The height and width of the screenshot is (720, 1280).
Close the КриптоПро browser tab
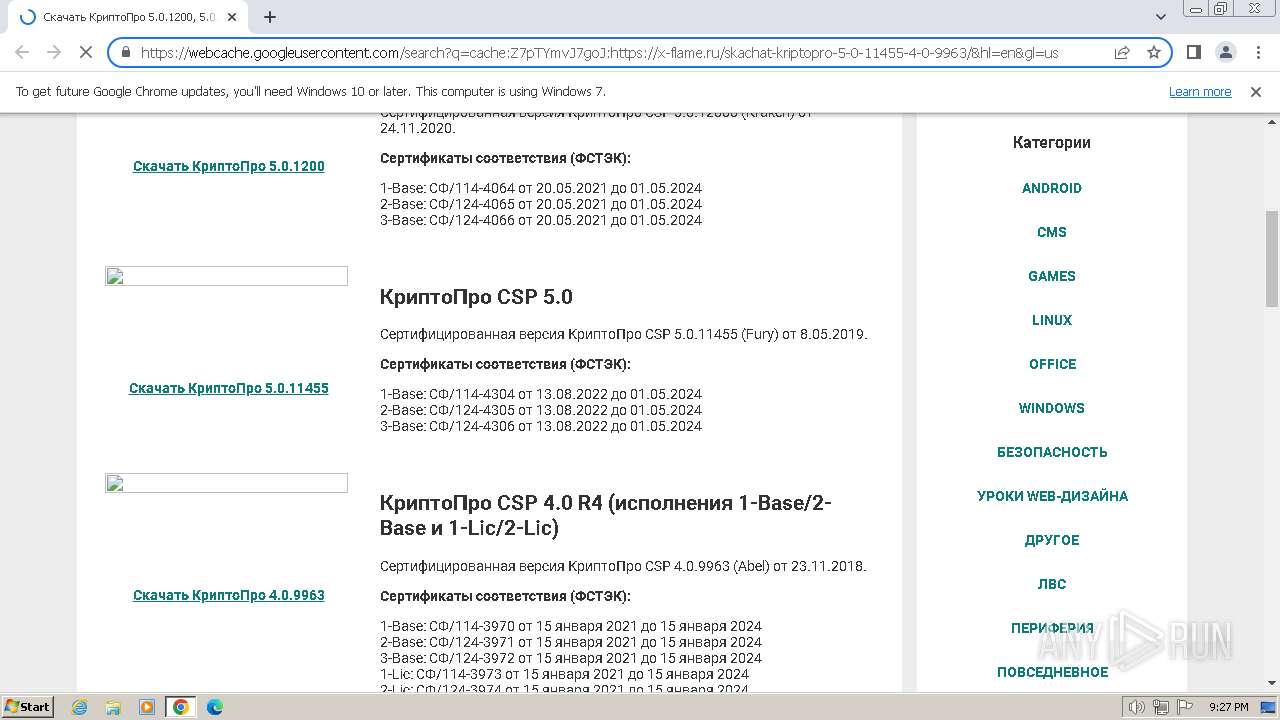point(232,17)
